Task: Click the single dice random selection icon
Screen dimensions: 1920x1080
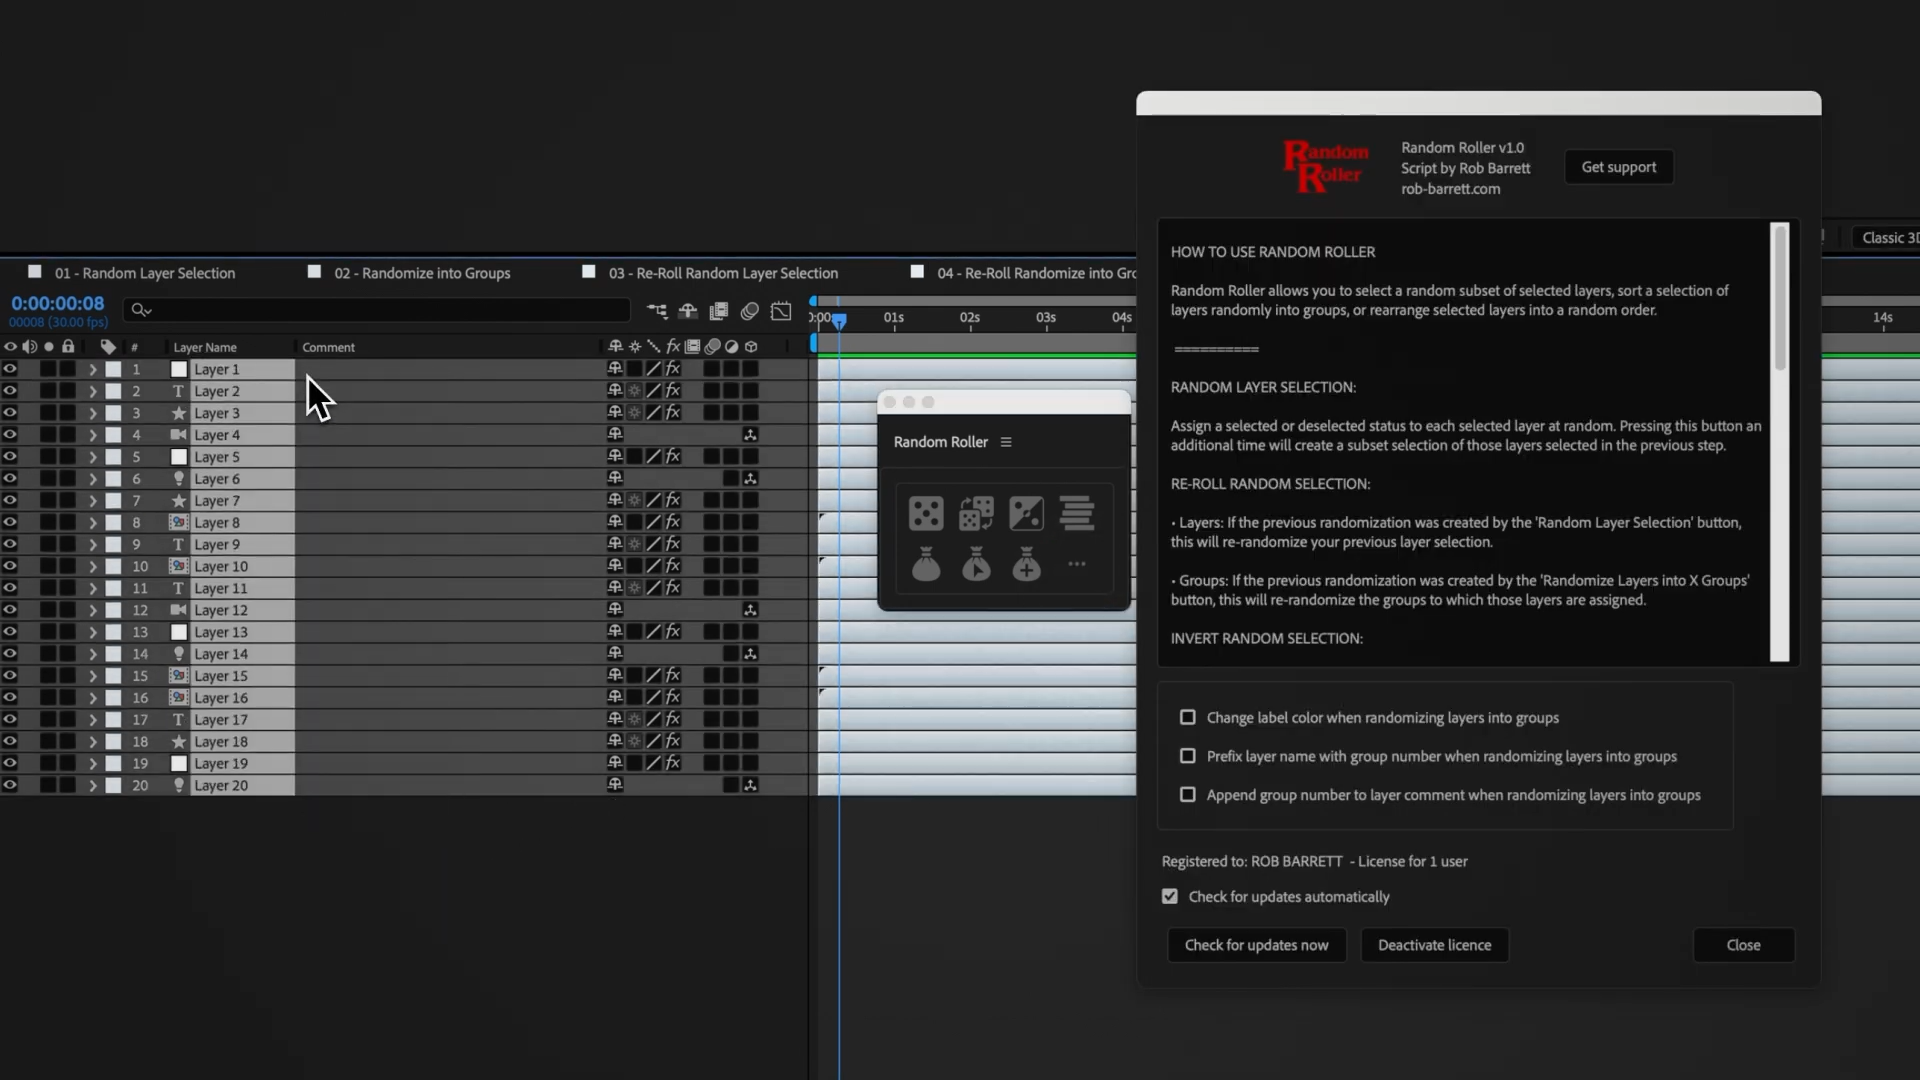Action: coord(926,514)
